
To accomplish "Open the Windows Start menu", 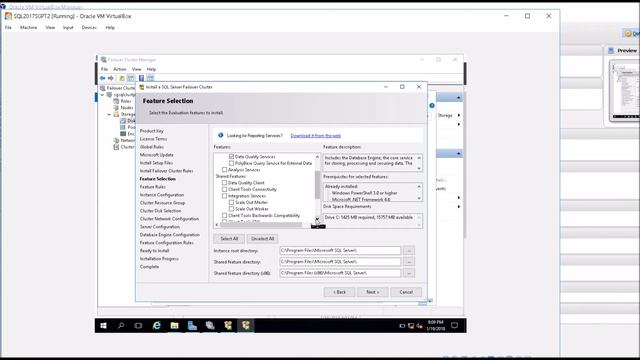I will [103, 325].
